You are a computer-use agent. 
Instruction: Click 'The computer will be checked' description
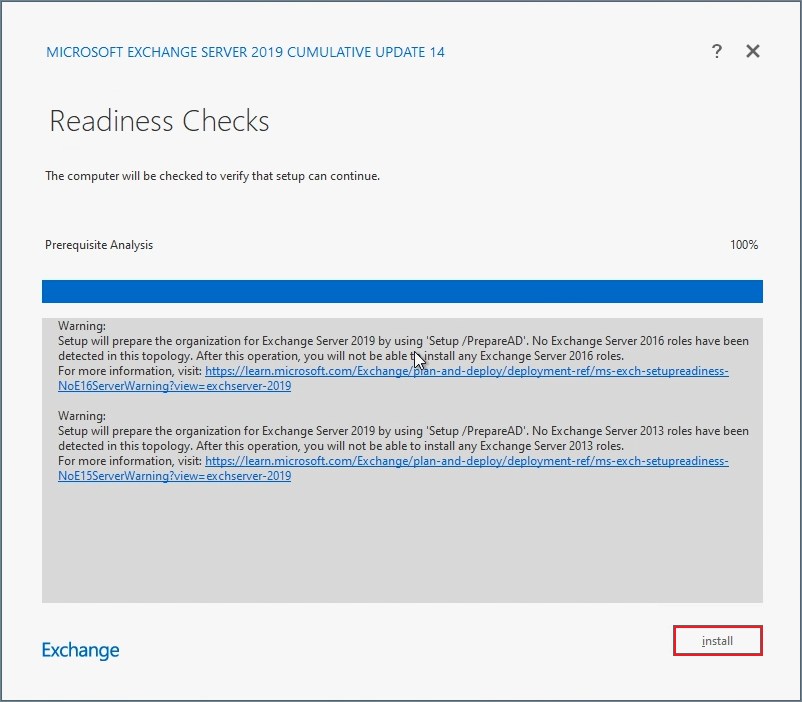coord(212,176)
